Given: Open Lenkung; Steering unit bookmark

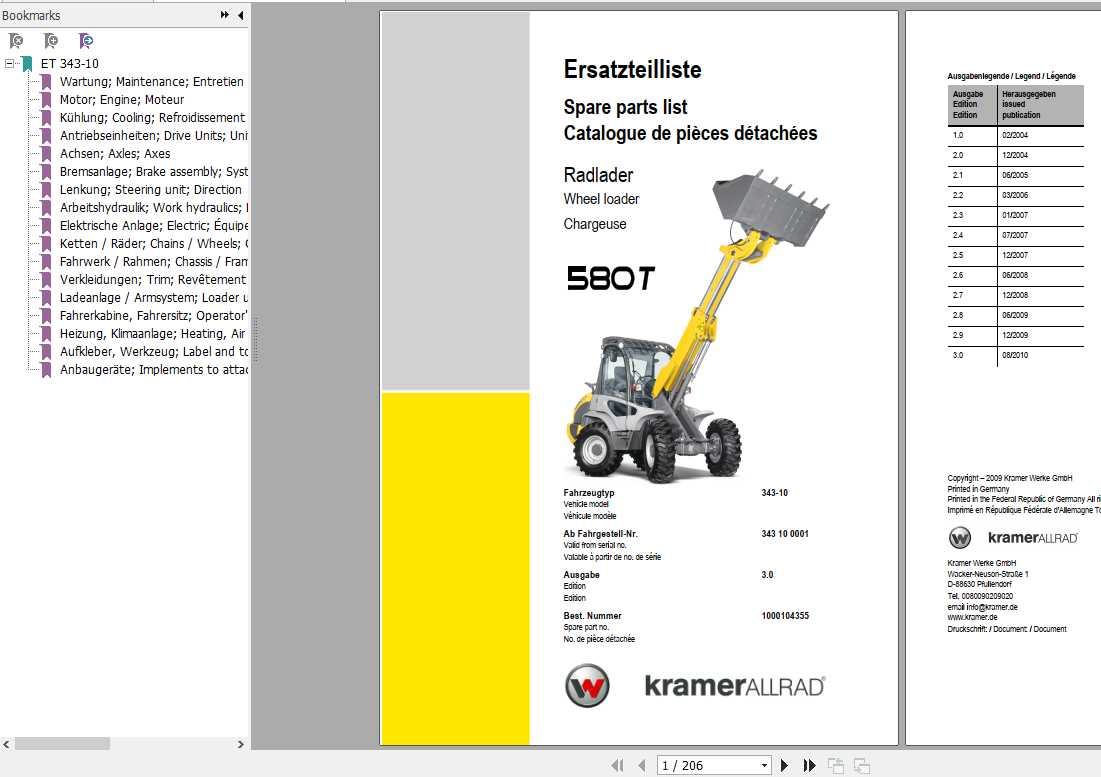Looking at the screenshot, I should [150, 190].
